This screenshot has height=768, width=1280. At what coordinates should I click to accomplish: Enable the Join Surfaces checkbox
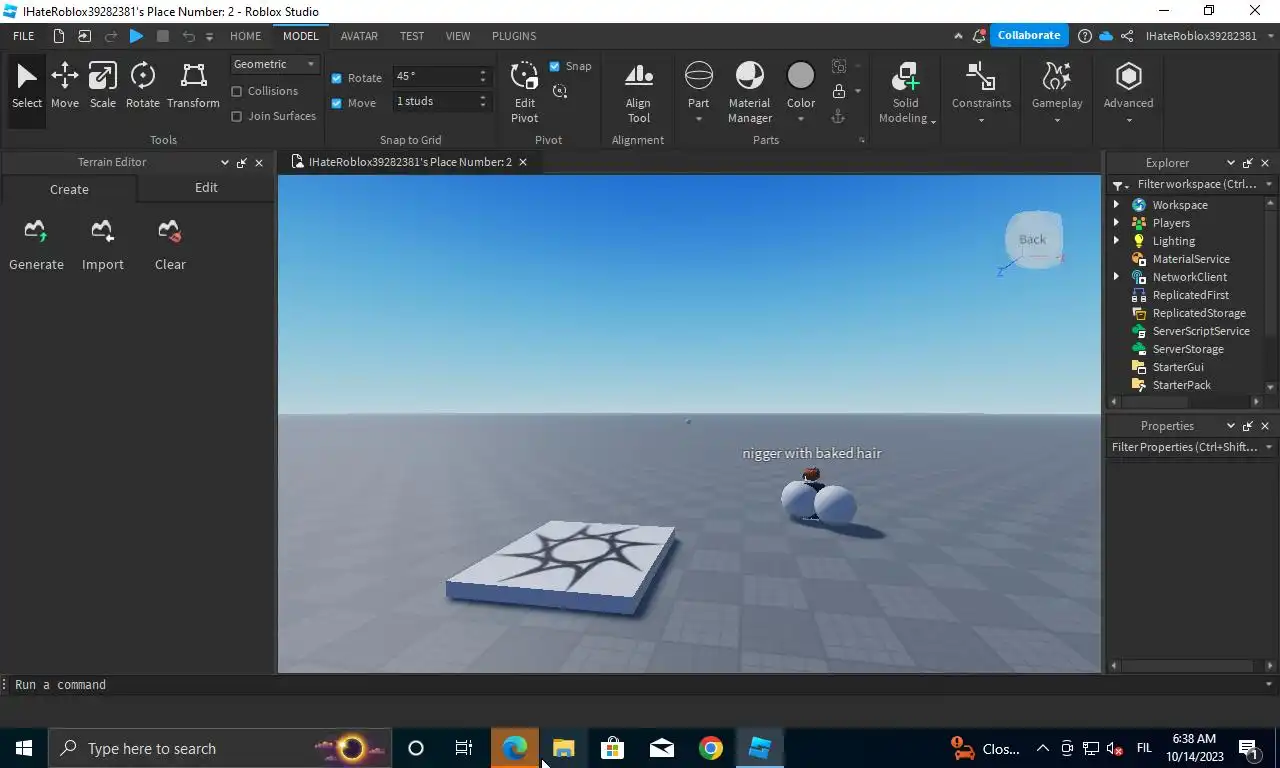click(x=237, y=116)
